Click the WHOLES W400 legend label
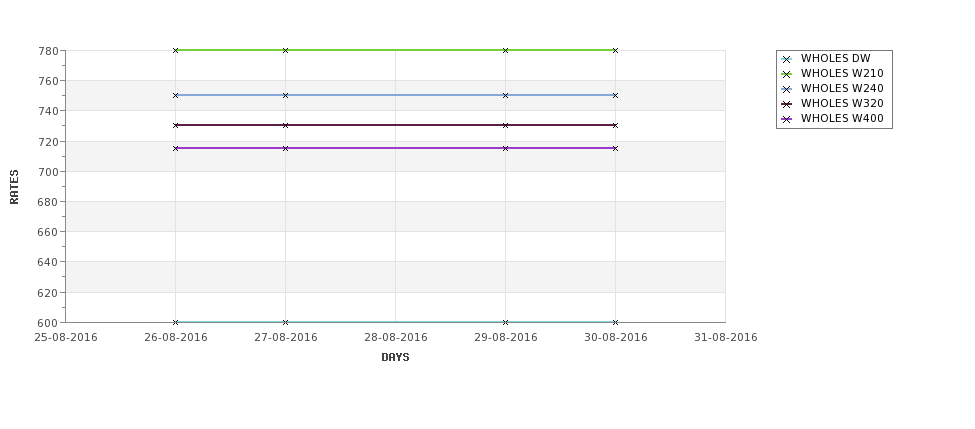975x429 pixels. point(842,118)
